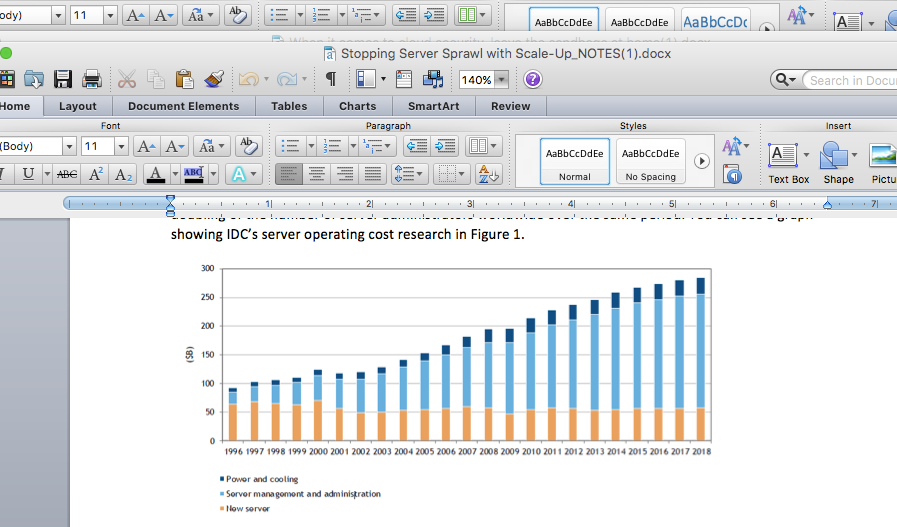
Task: Open the 140% zoom dropdown
Action: (x=501, y=80)
